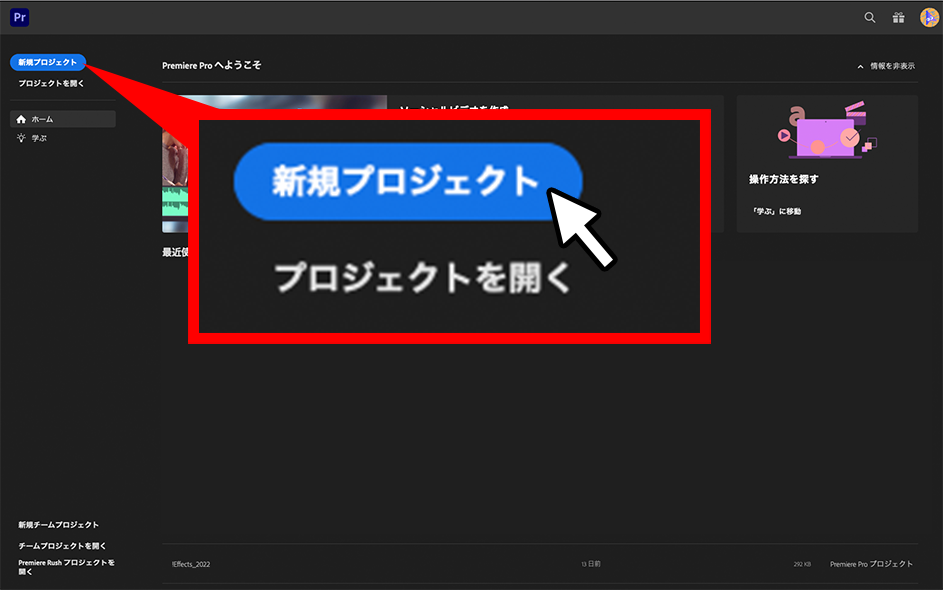Click チームプロジェクトを開く
The image size is (943, 590).
tap(62, 546)
